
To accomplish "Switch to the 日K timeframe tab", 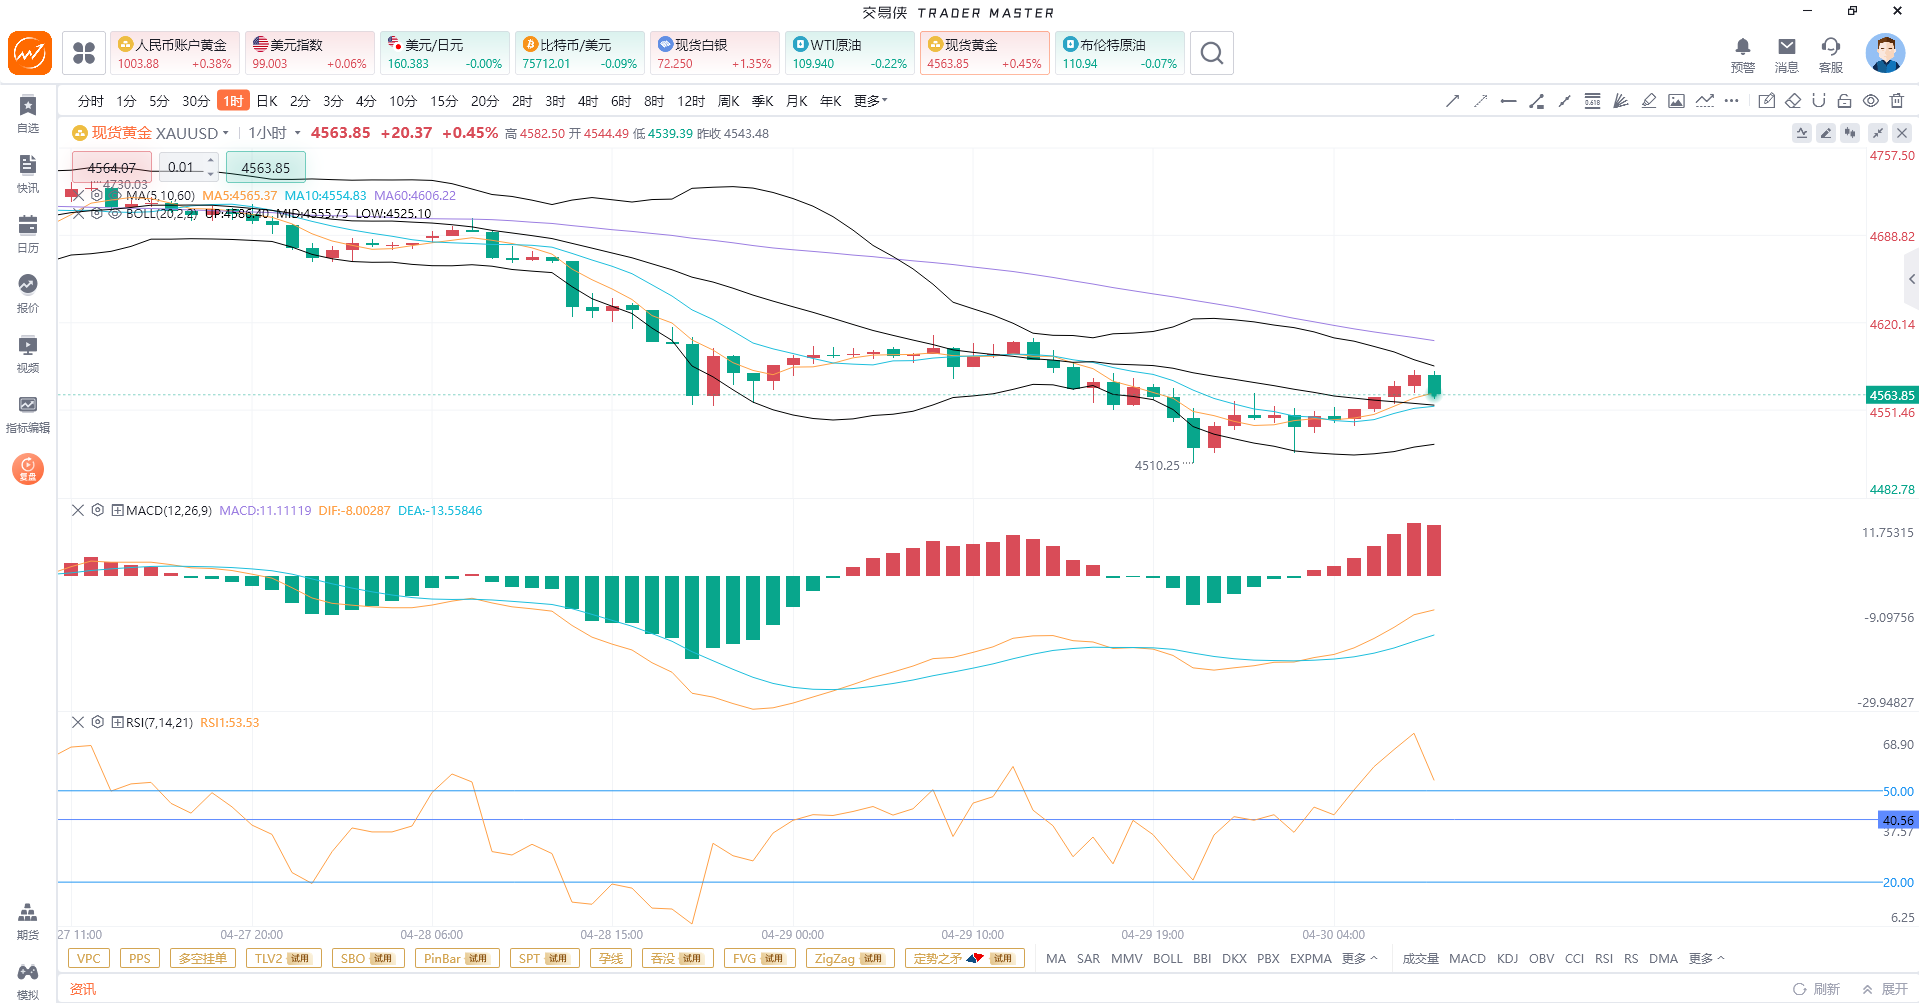I will [x=267, y=101].
